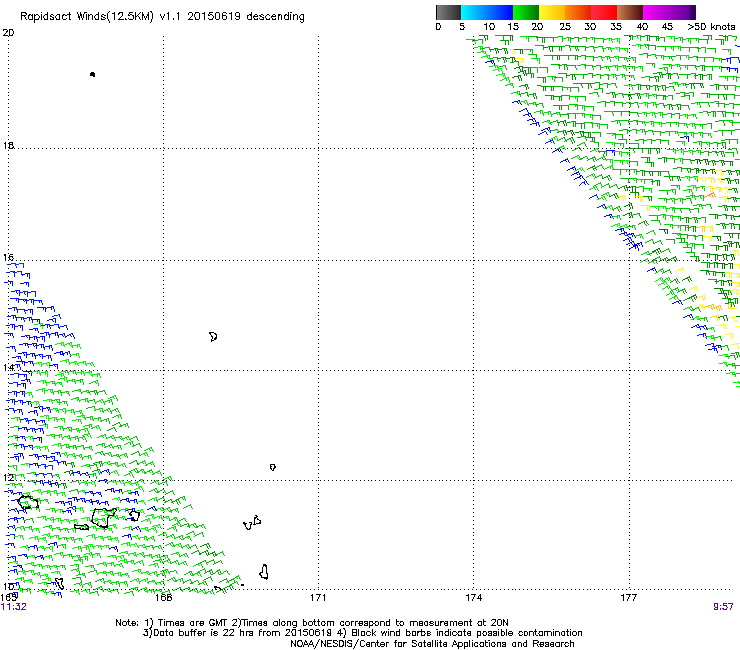Select the green 15–20 knots legend color
This screenshot has width=740, height=650.
point(526,12)
